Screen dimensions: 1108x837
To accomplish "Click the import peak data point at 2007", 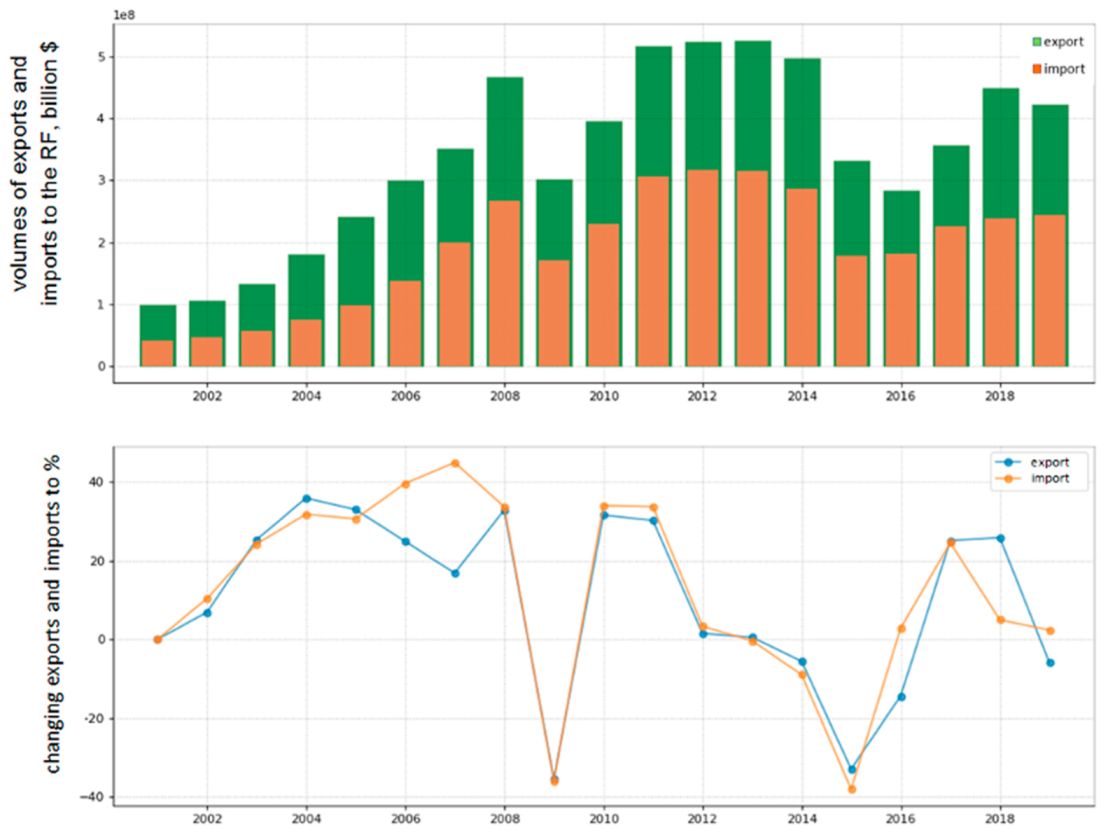I will (455, 463).
